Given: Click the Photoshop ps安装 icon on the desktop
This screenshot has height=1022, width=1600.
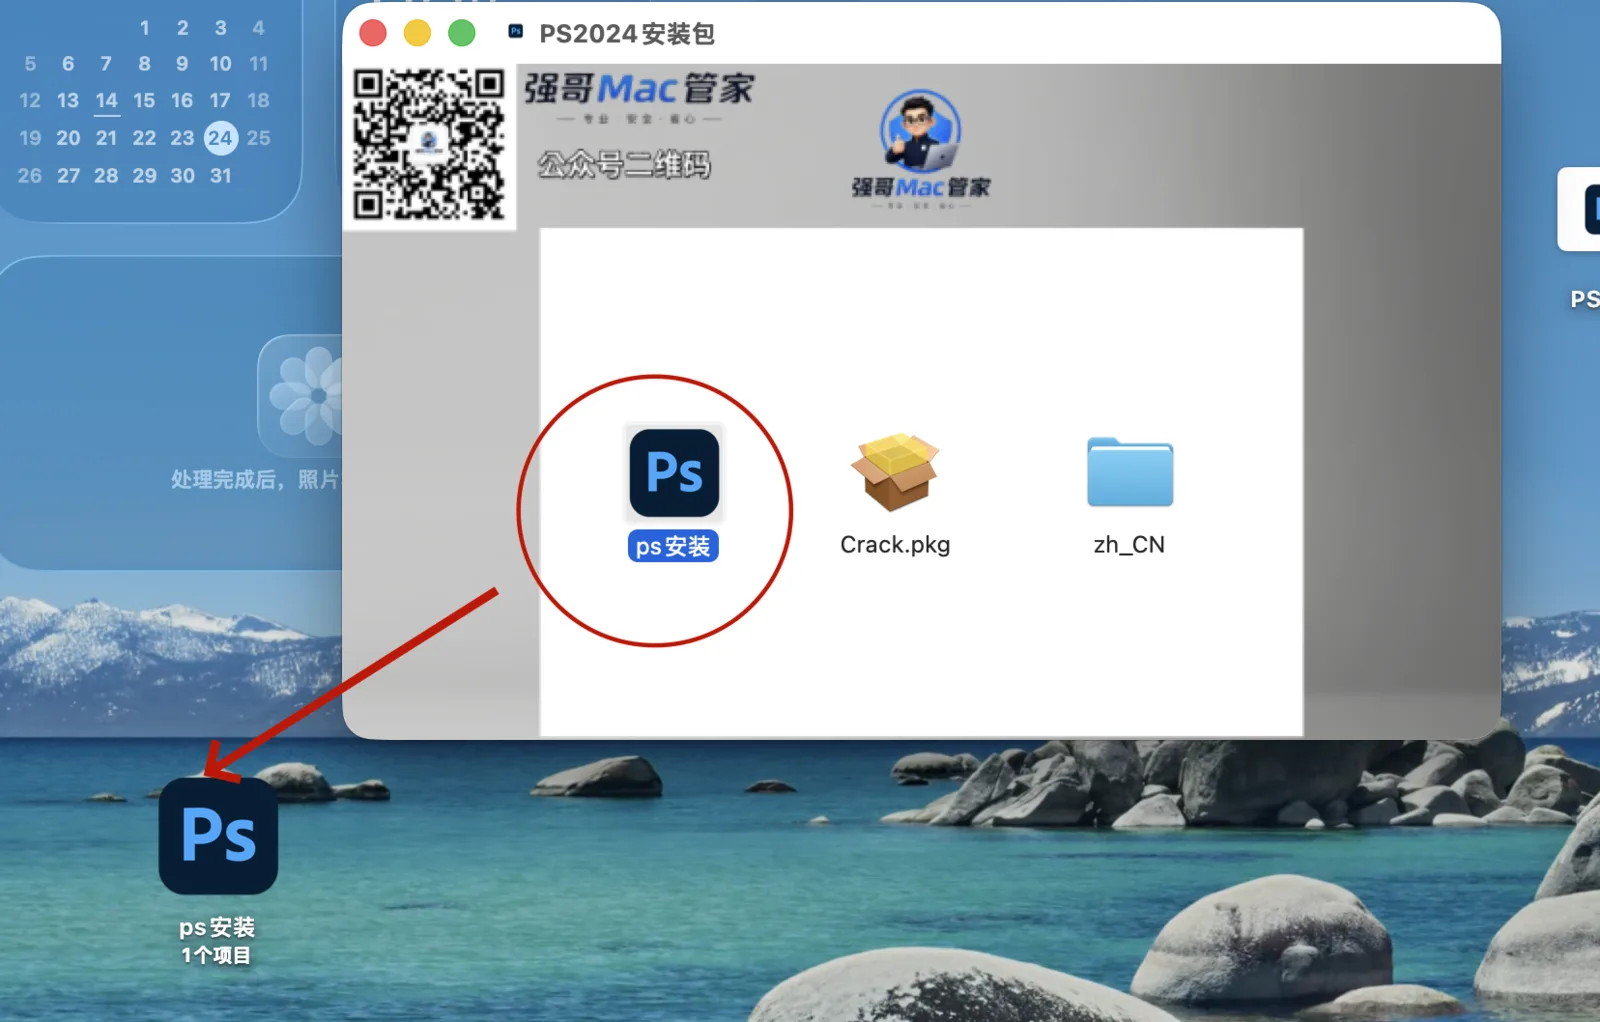Looking at the screenshot, I should pos(218,835).
